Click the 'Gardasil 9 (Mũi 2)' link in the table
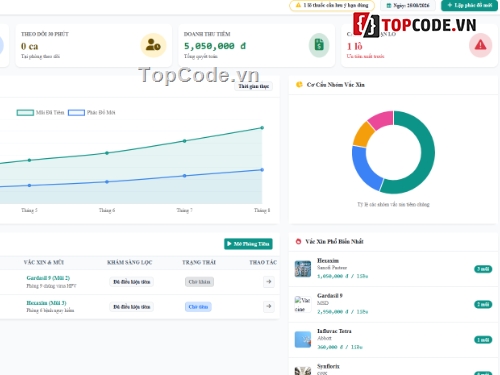 pos(48,278)
